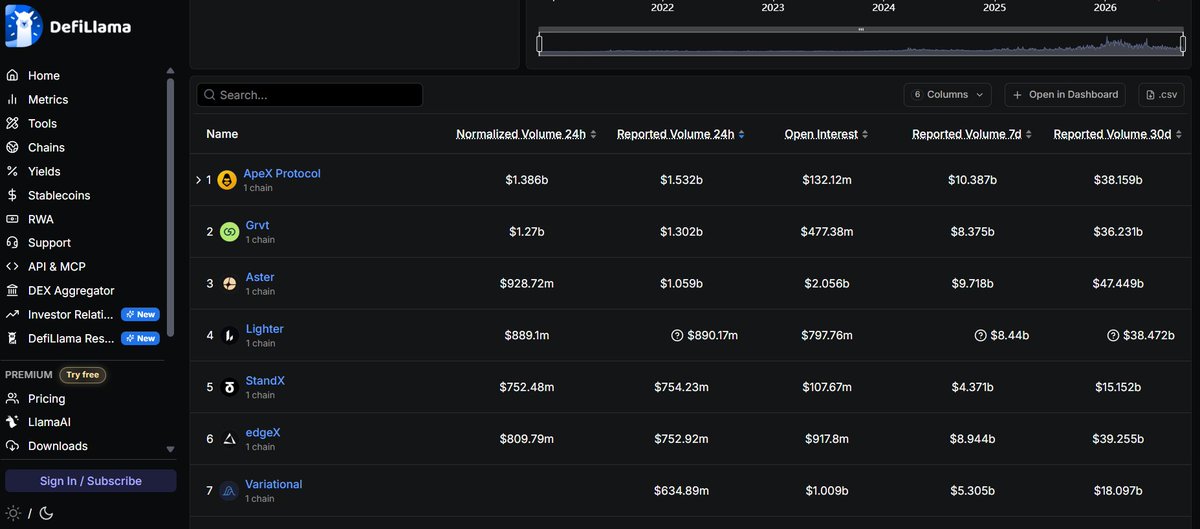Click question mark beside Lighter $890.17m
Screen dimensions: 1200x529
[678, 336]
